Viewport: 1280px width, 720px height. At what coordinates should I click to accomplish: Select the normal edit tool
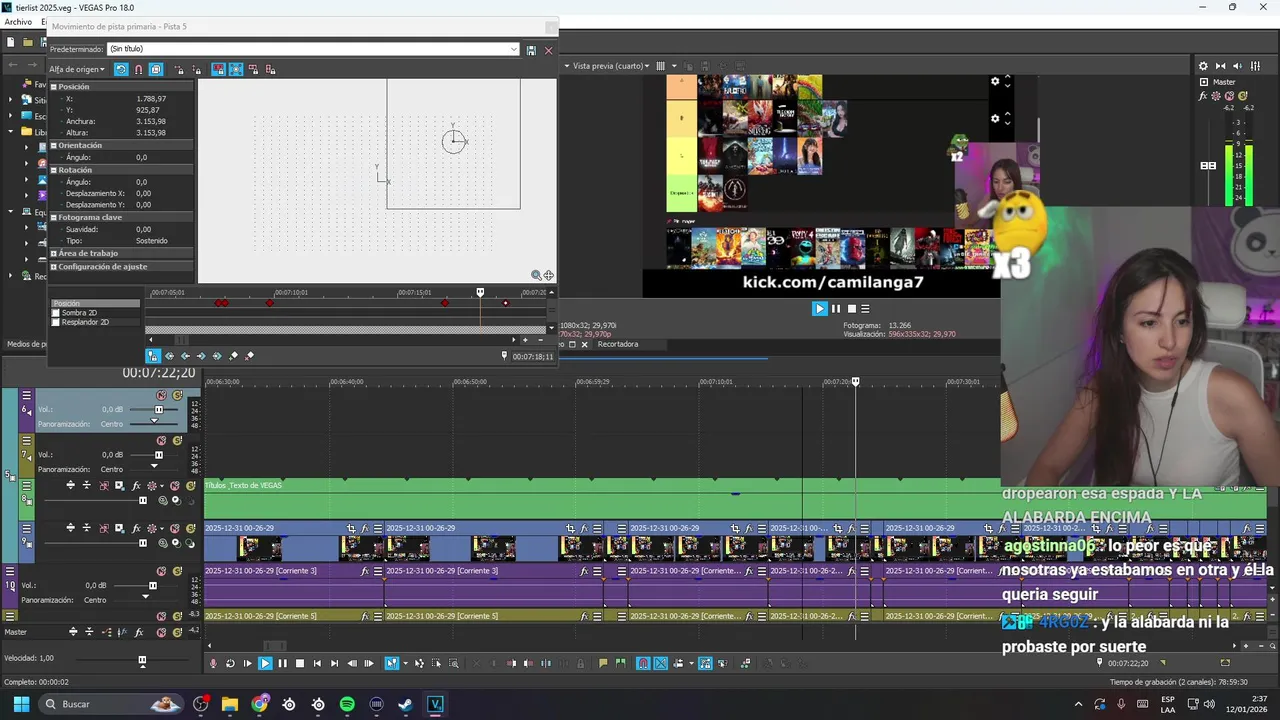(392, 663)
